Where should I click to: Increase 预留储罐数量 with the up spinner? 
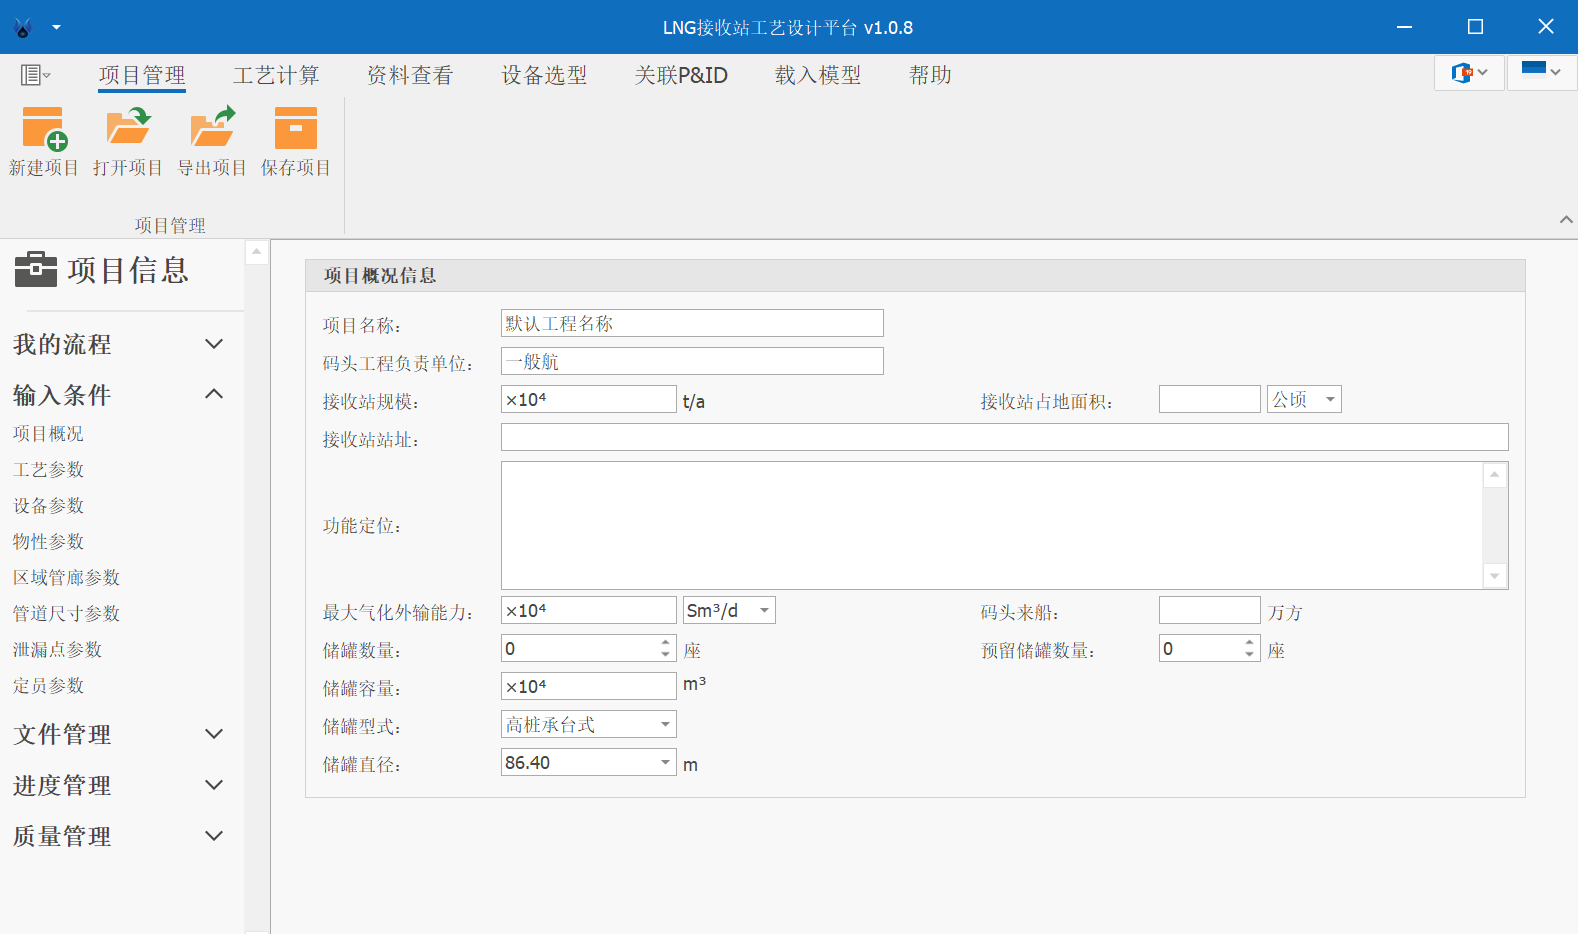click(x=1250, y=642)
